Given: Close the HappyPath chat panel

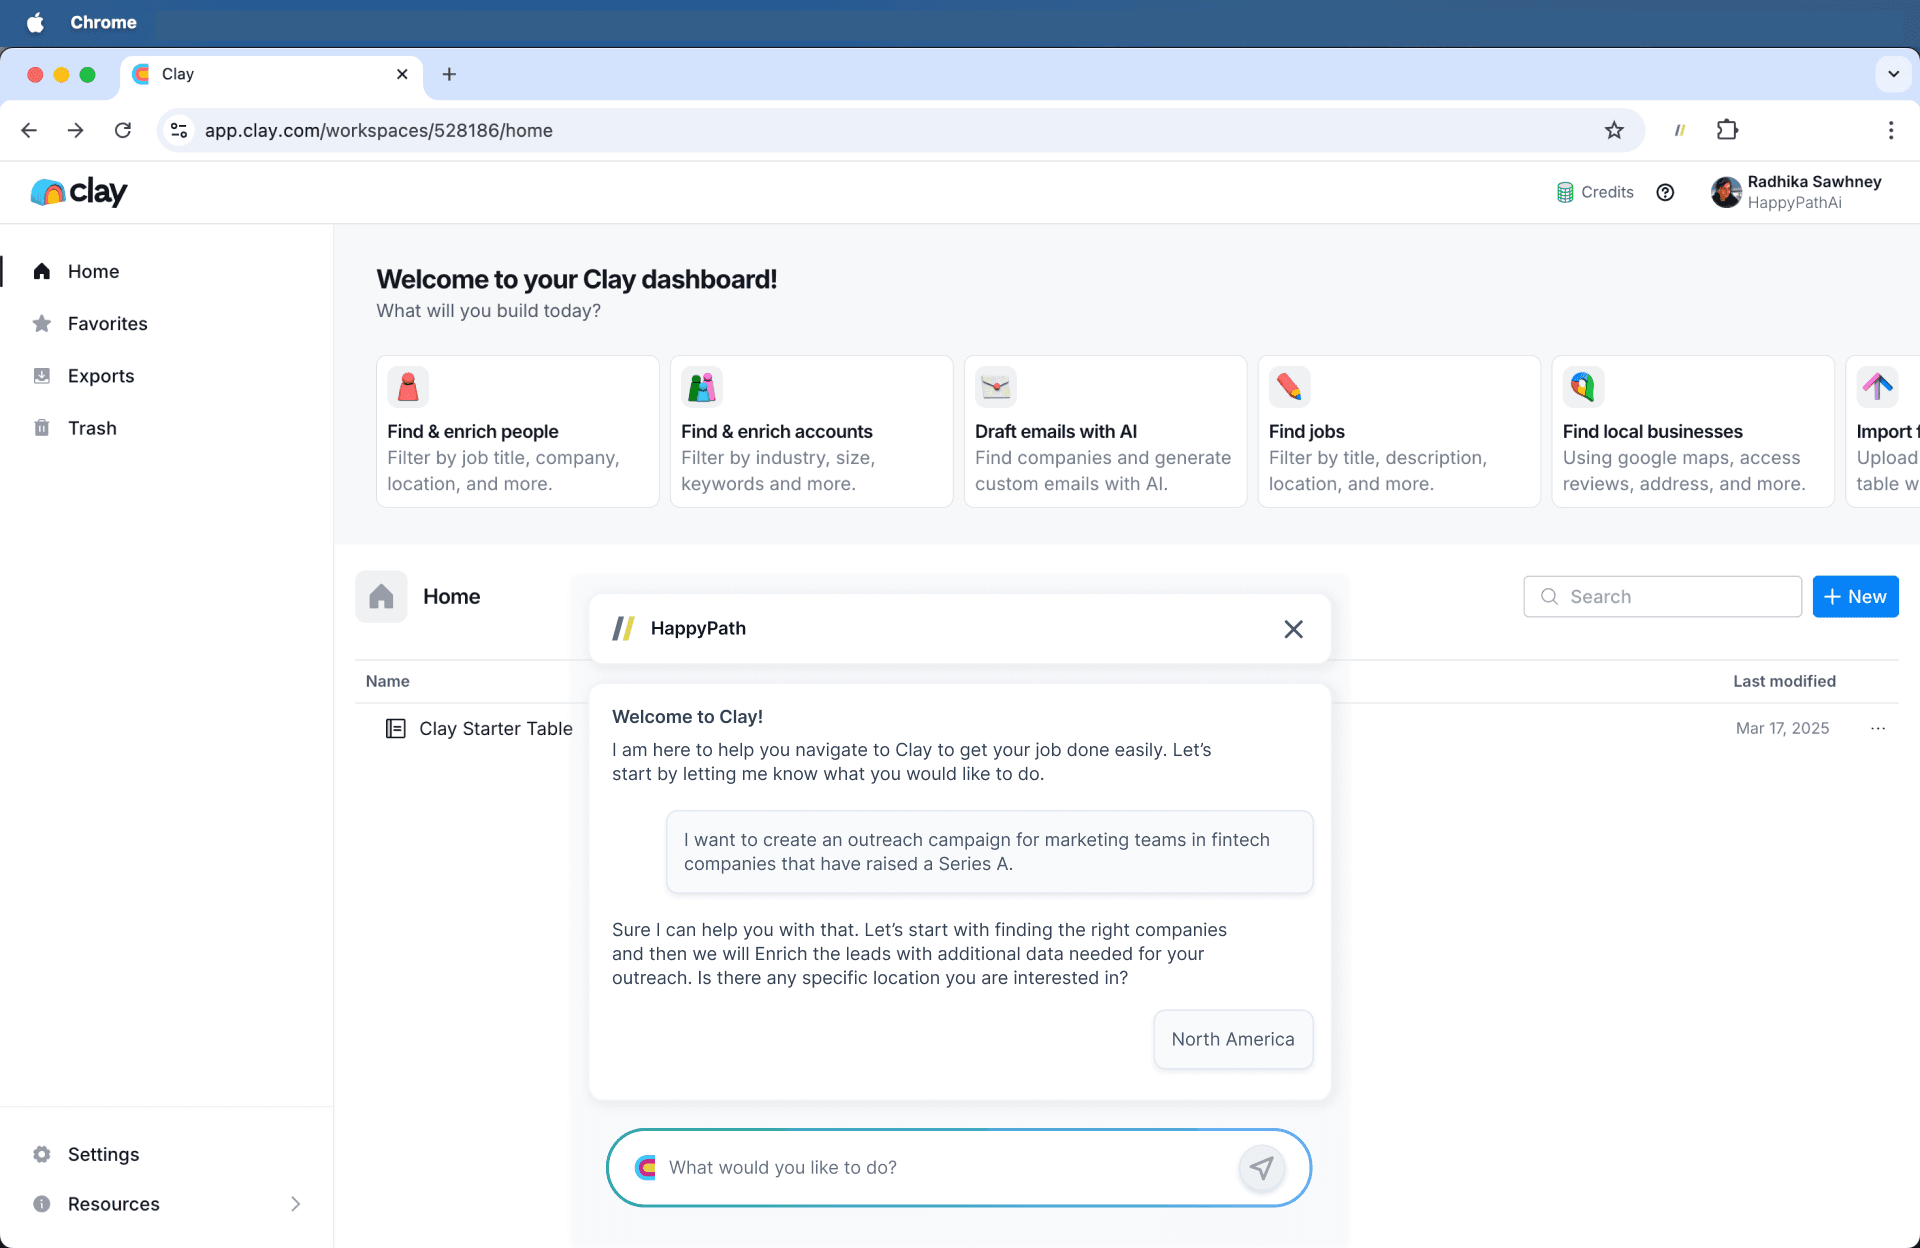Looking at the screenshot, I should pyautogui.click(x=1293, y=629).
